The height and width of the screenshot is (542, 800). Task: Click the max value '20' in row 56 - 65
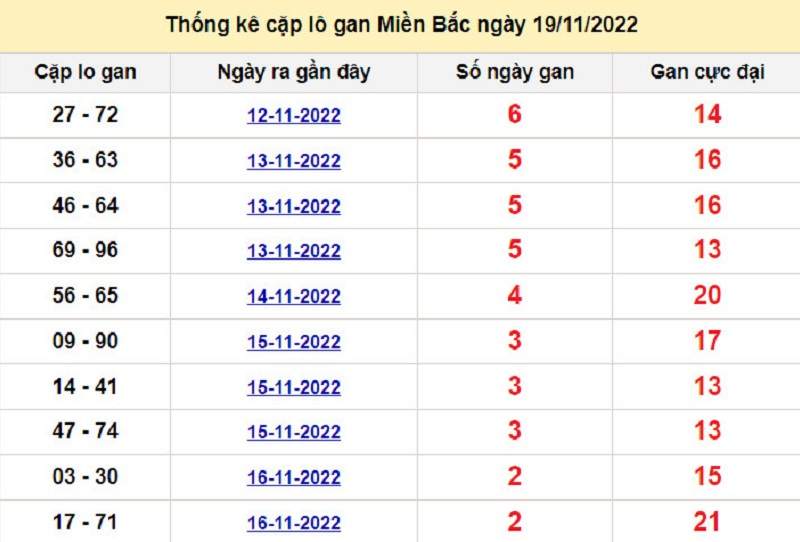(x=708, y=294)
